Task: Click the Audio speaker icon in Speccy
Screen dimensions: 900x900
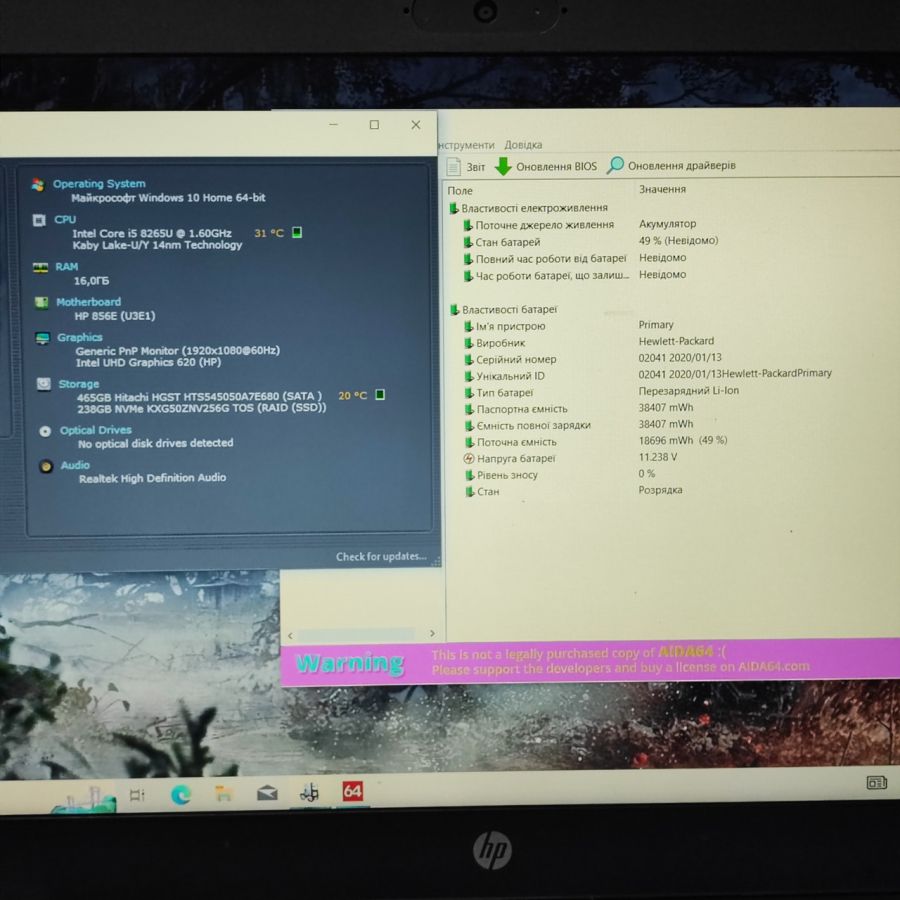Action: [46, 466]
